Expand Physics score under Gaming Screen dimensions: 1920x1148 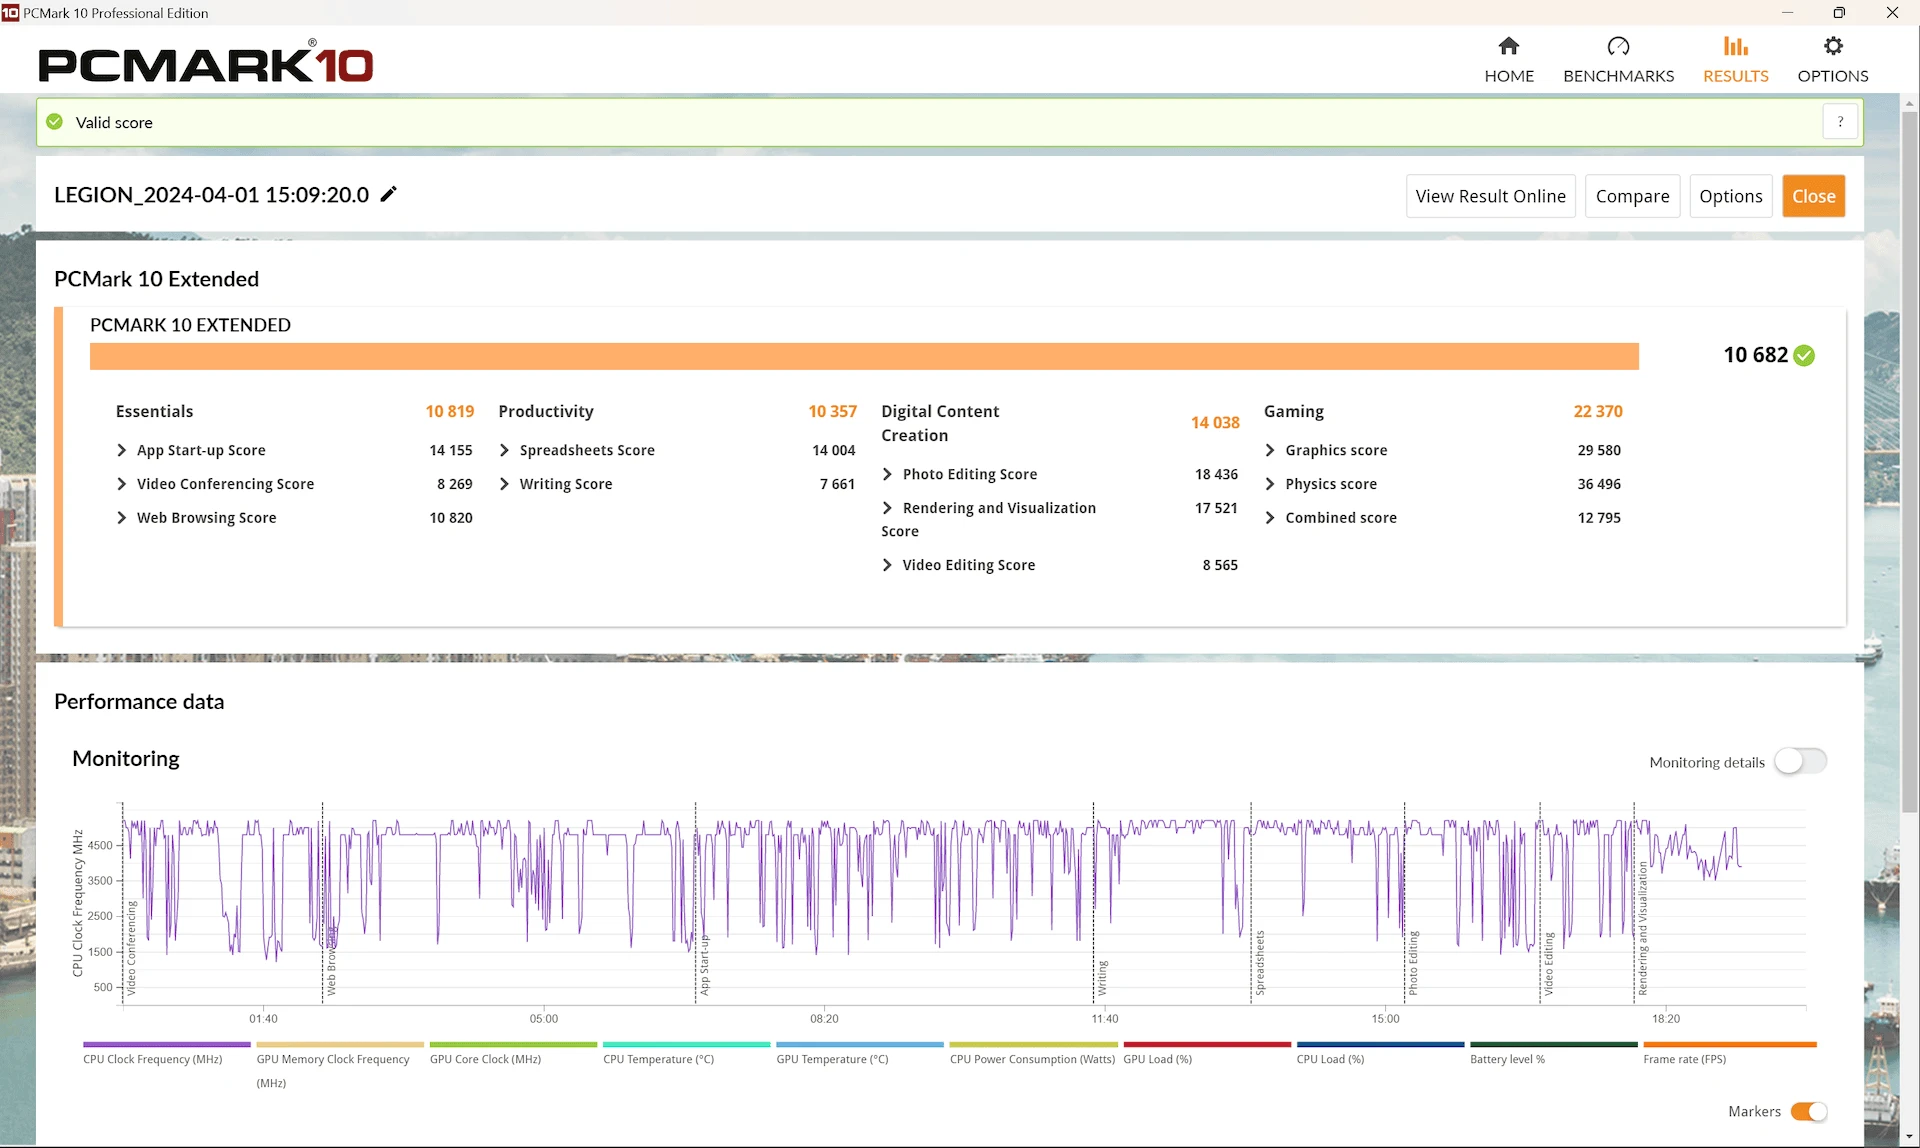[1270, 484]
